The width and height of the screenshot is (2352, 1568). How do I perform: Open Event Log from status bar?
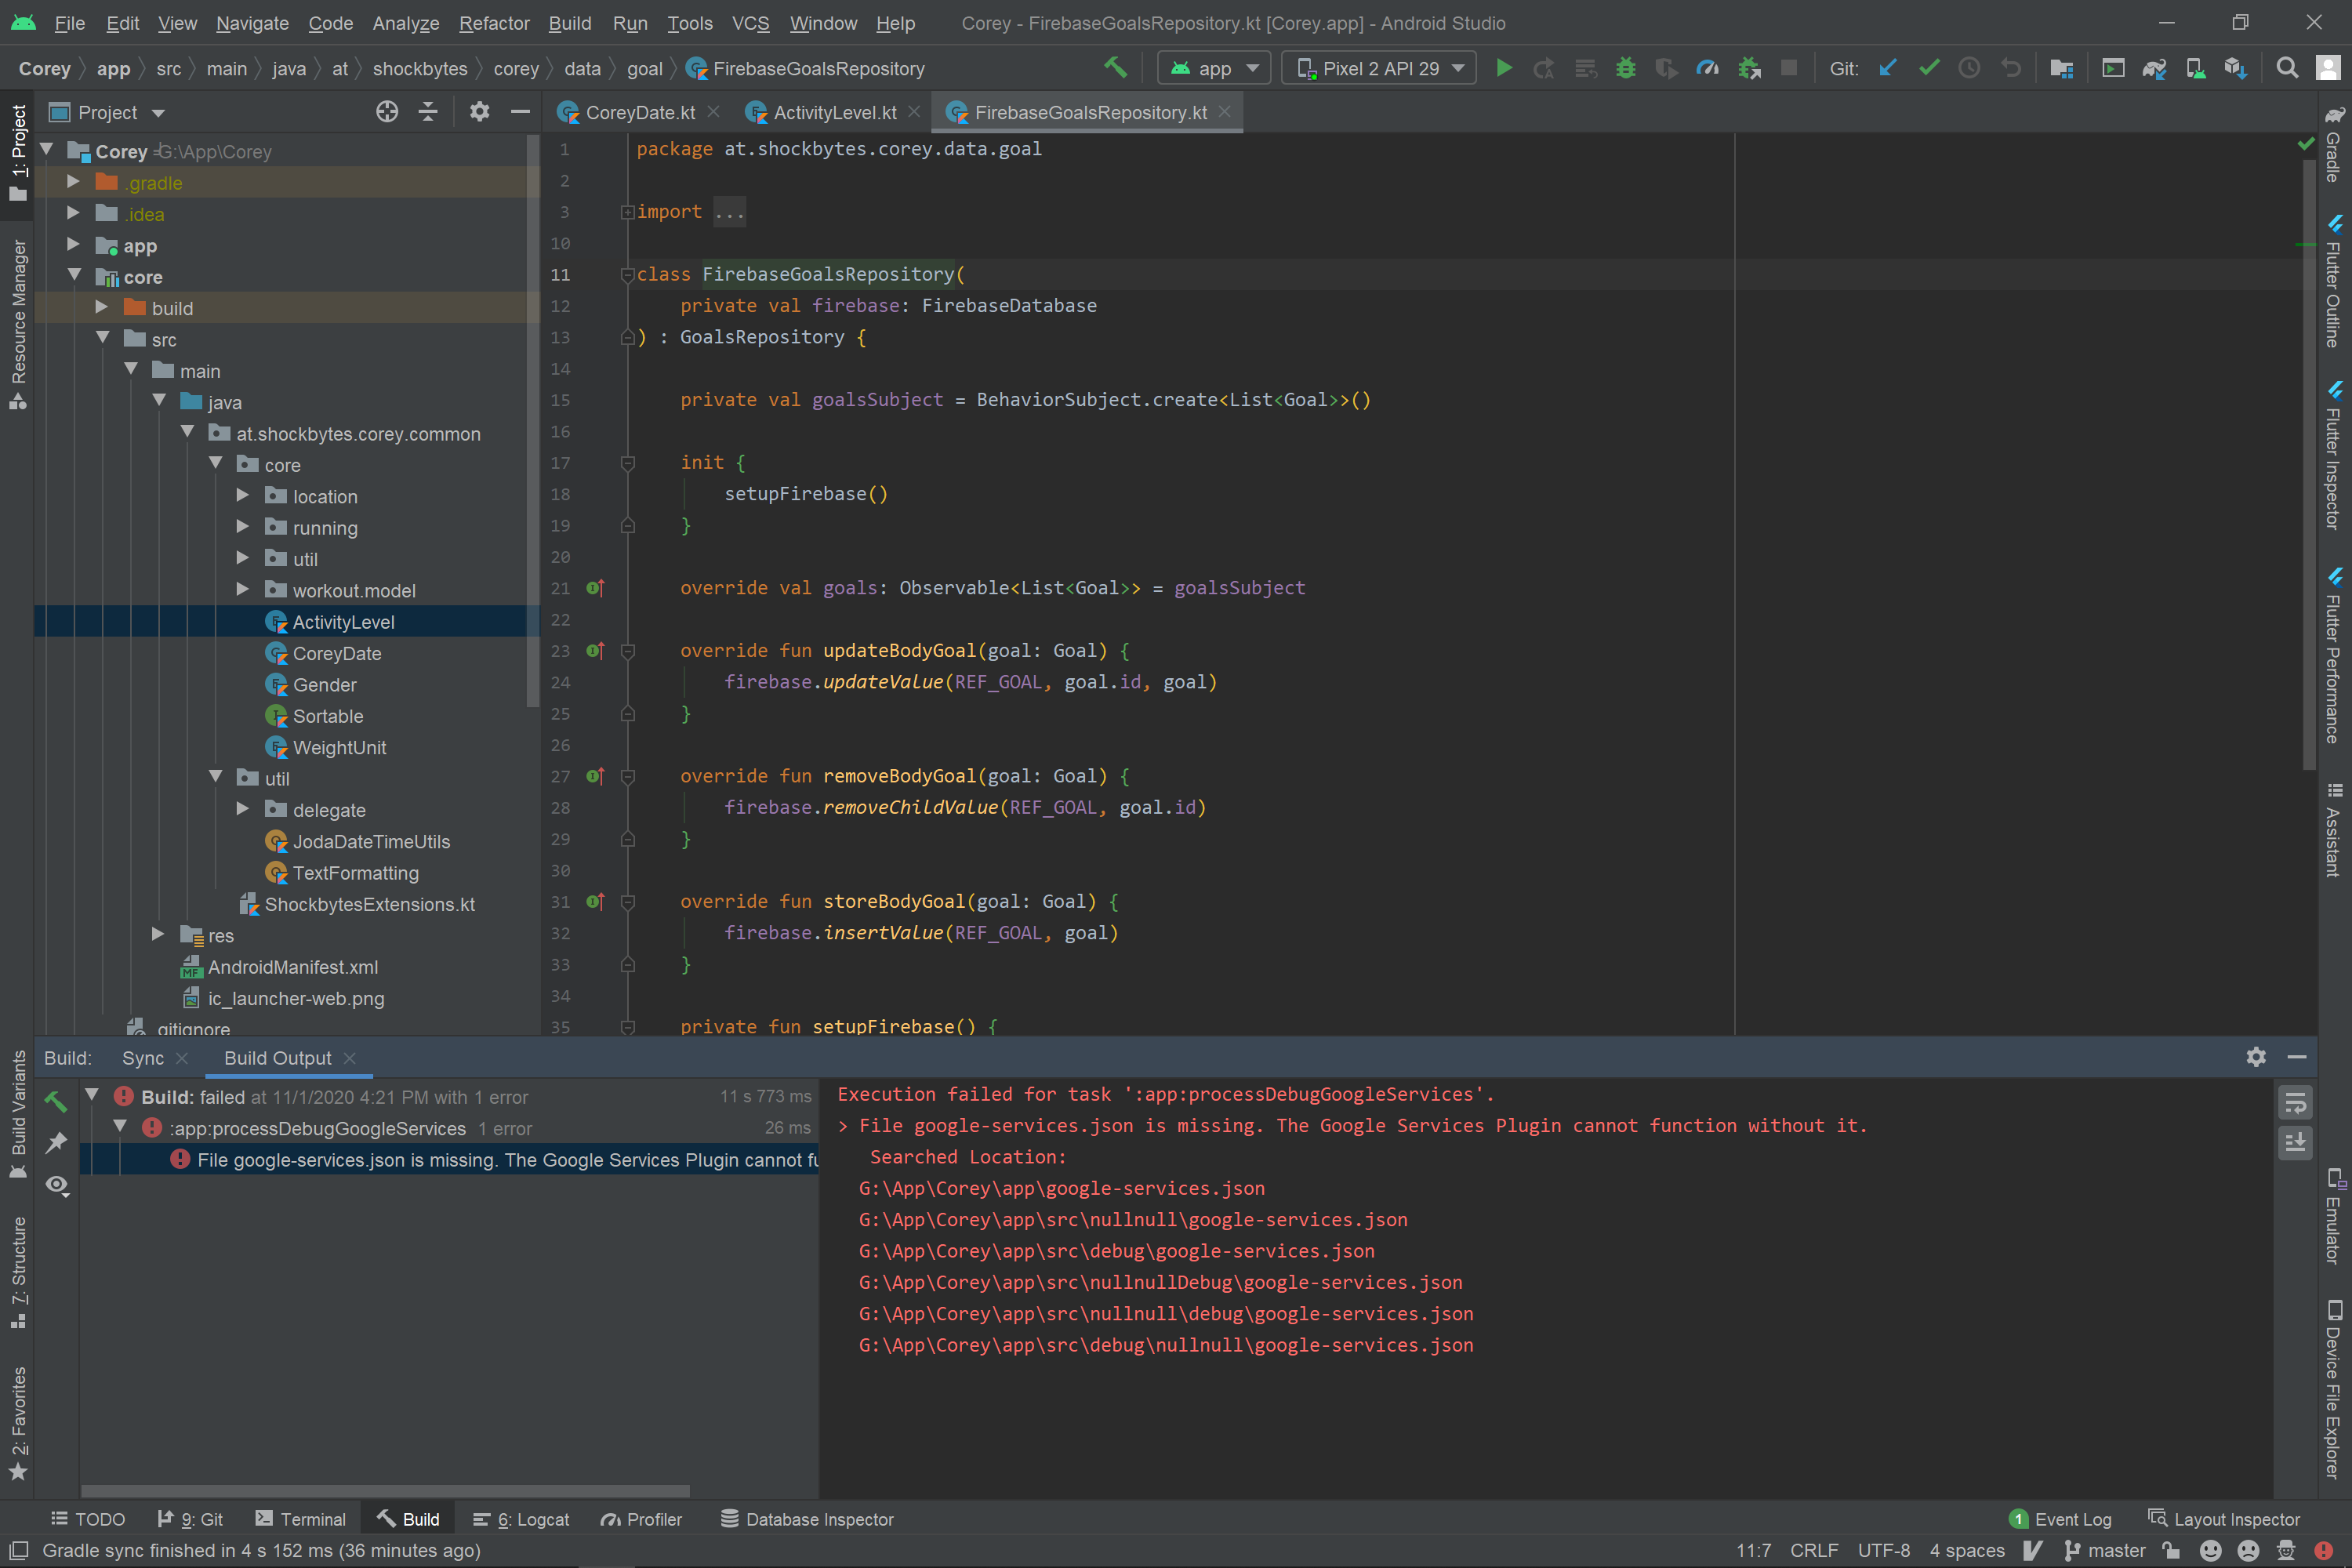(x=2061, y=1519)
